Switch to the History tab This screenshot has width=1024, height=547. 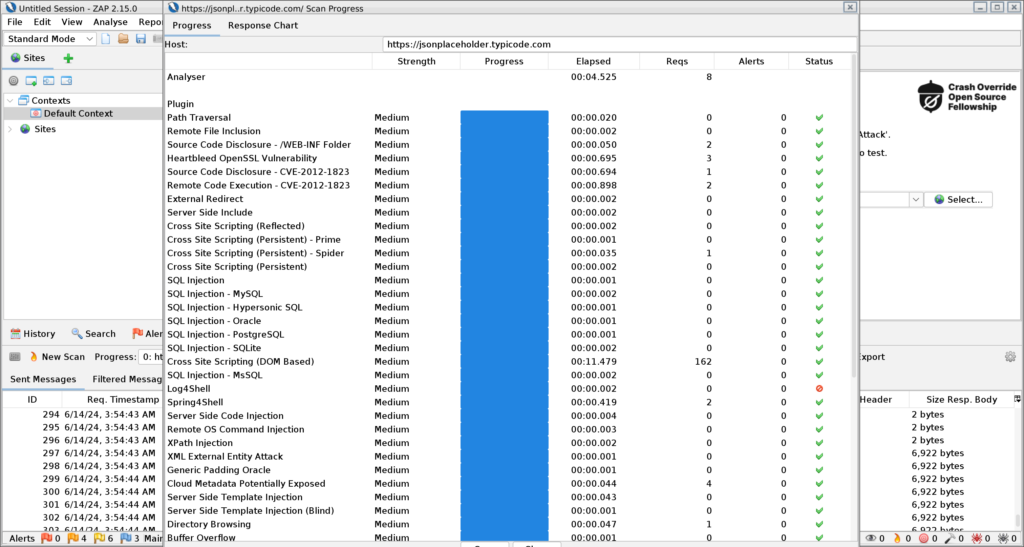point(33,334)
